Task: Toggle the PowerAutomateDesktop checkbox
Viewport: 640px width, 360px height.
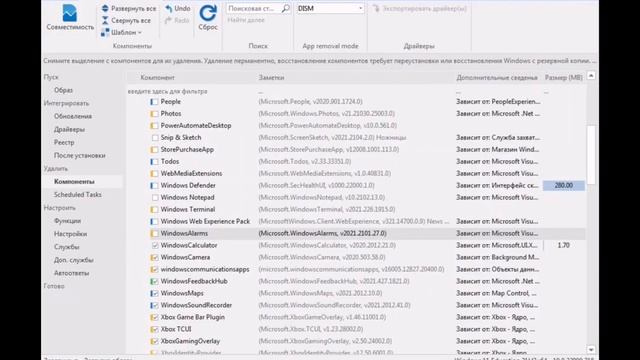Action: [154, 126]
